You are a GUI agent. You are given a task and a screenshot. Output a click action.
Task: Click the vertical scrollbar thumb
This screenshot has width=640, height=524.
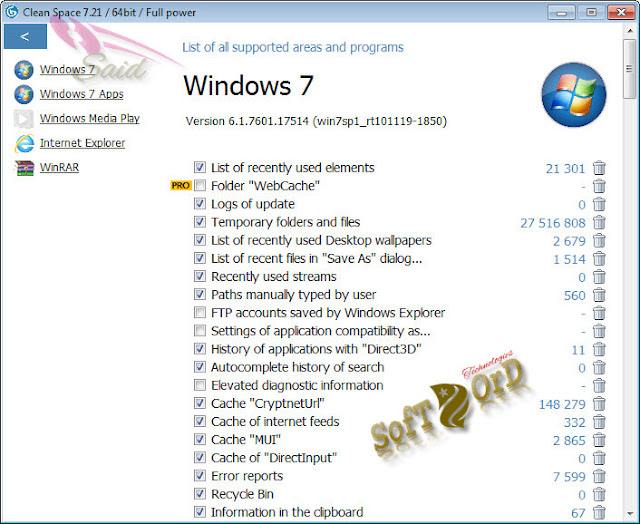click(x=630, y=69)
